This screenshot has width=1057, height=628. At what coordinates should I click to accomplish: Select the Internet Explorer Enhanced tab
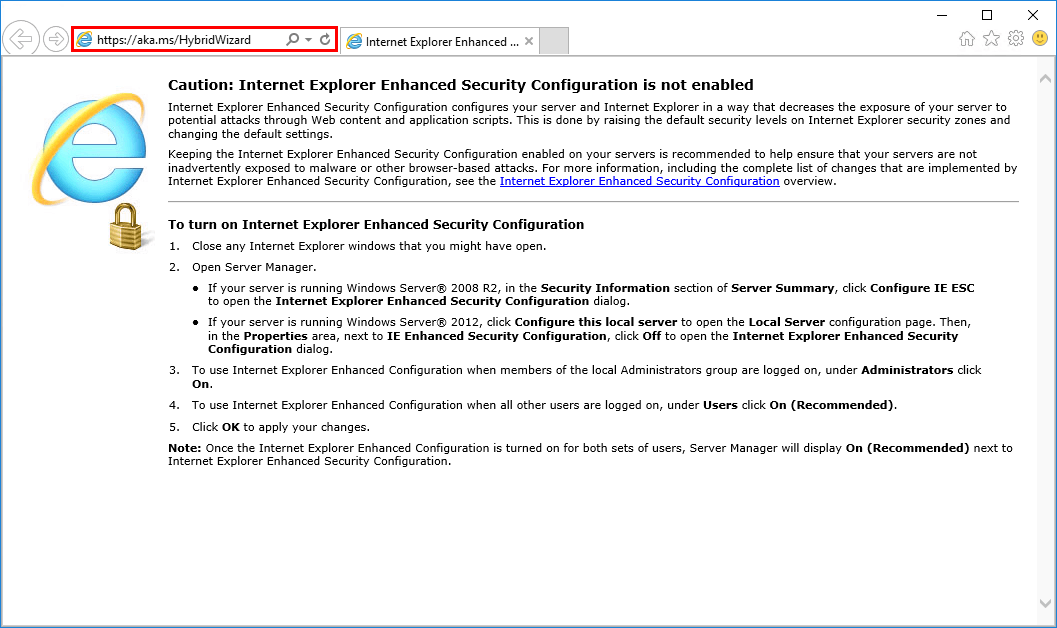[x=442, y=42]
